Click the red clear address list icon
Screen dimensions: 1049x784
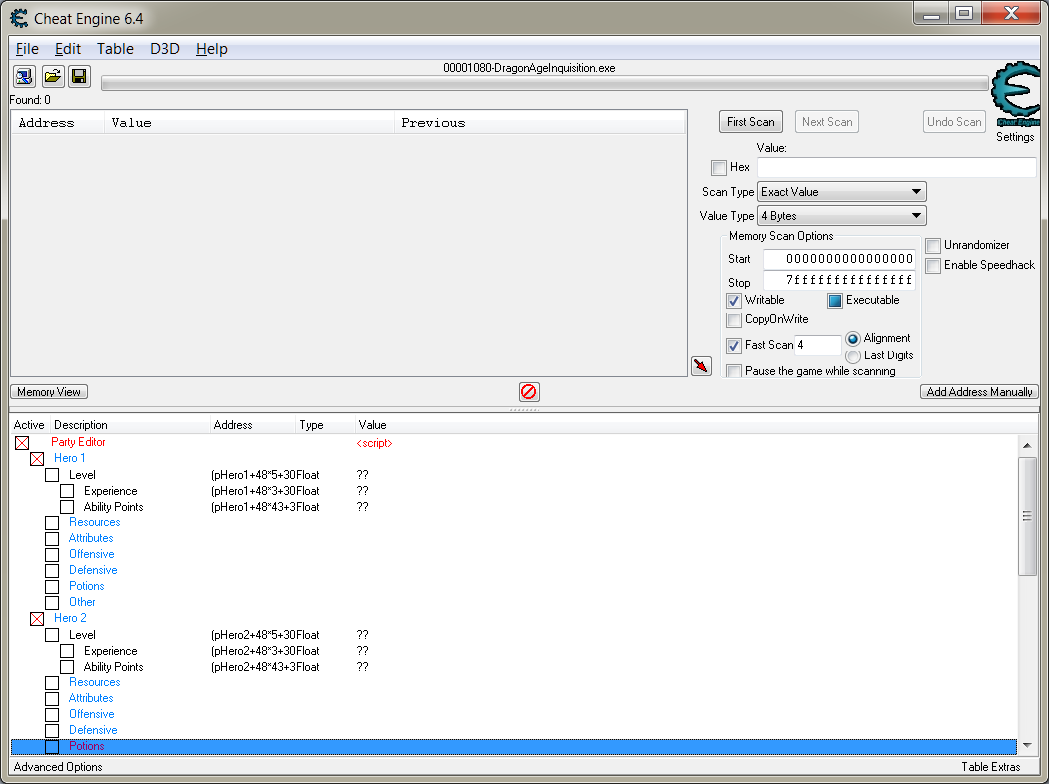pos(529,392)
